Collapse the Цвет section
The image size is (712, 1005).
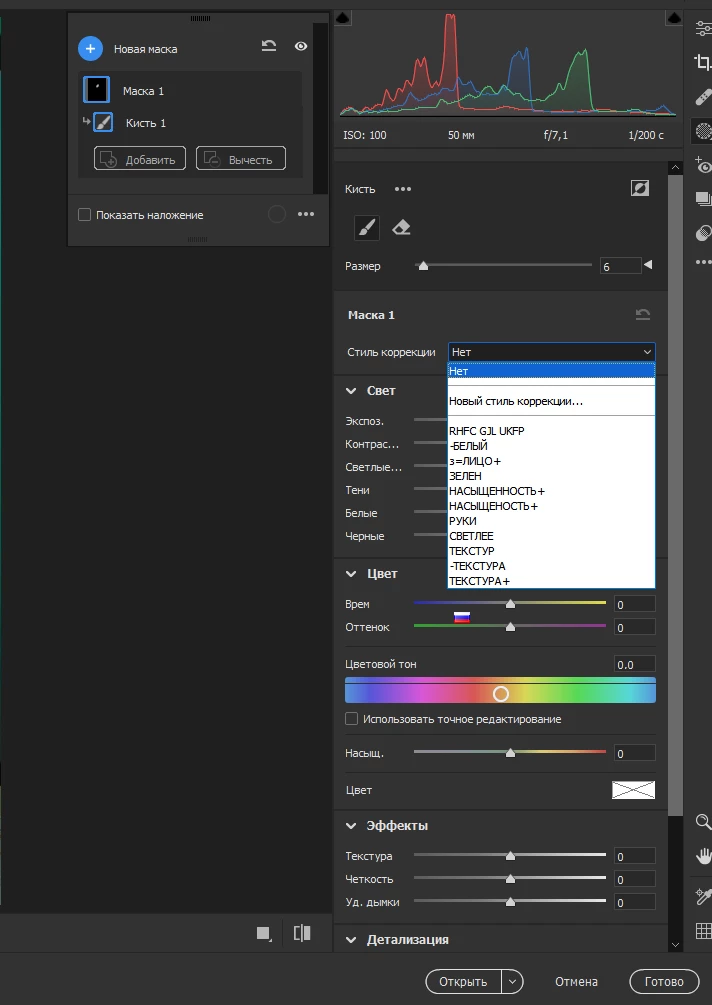click(x=351, y=574)
